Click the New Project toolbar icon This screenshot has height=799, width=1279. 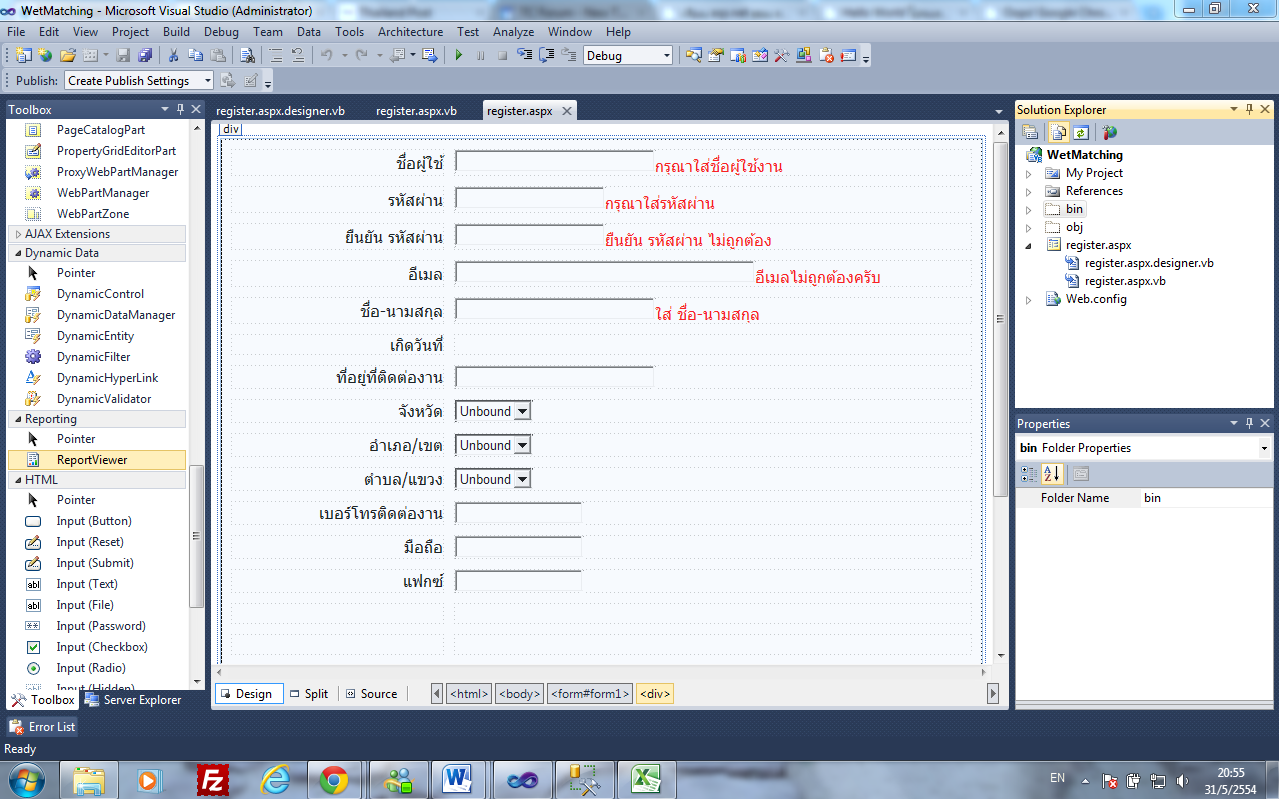[24, 56]
